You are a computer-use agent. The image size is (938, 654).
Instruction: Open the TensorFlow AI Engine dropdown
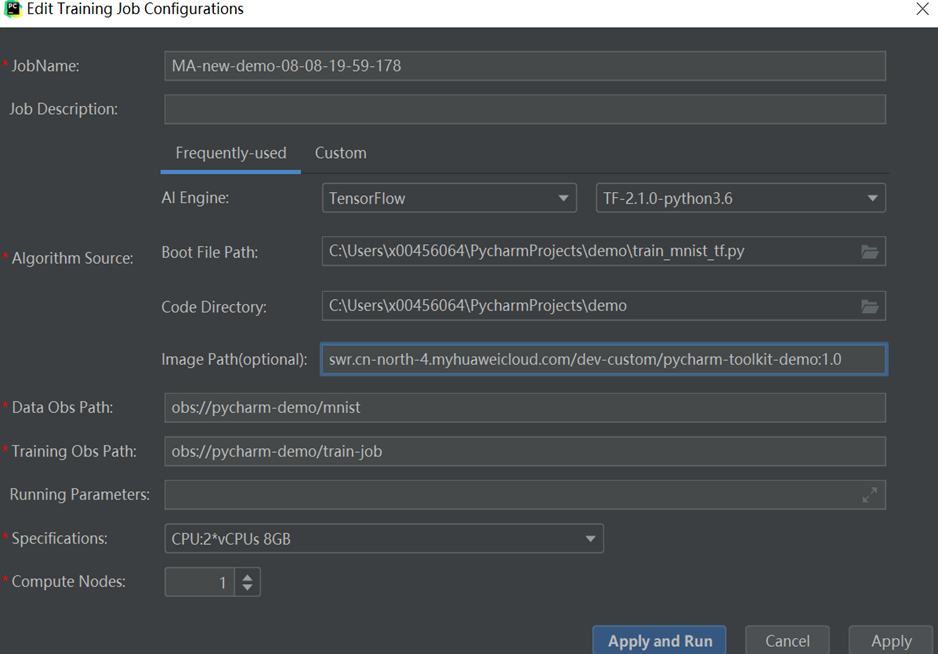(448, 198)
